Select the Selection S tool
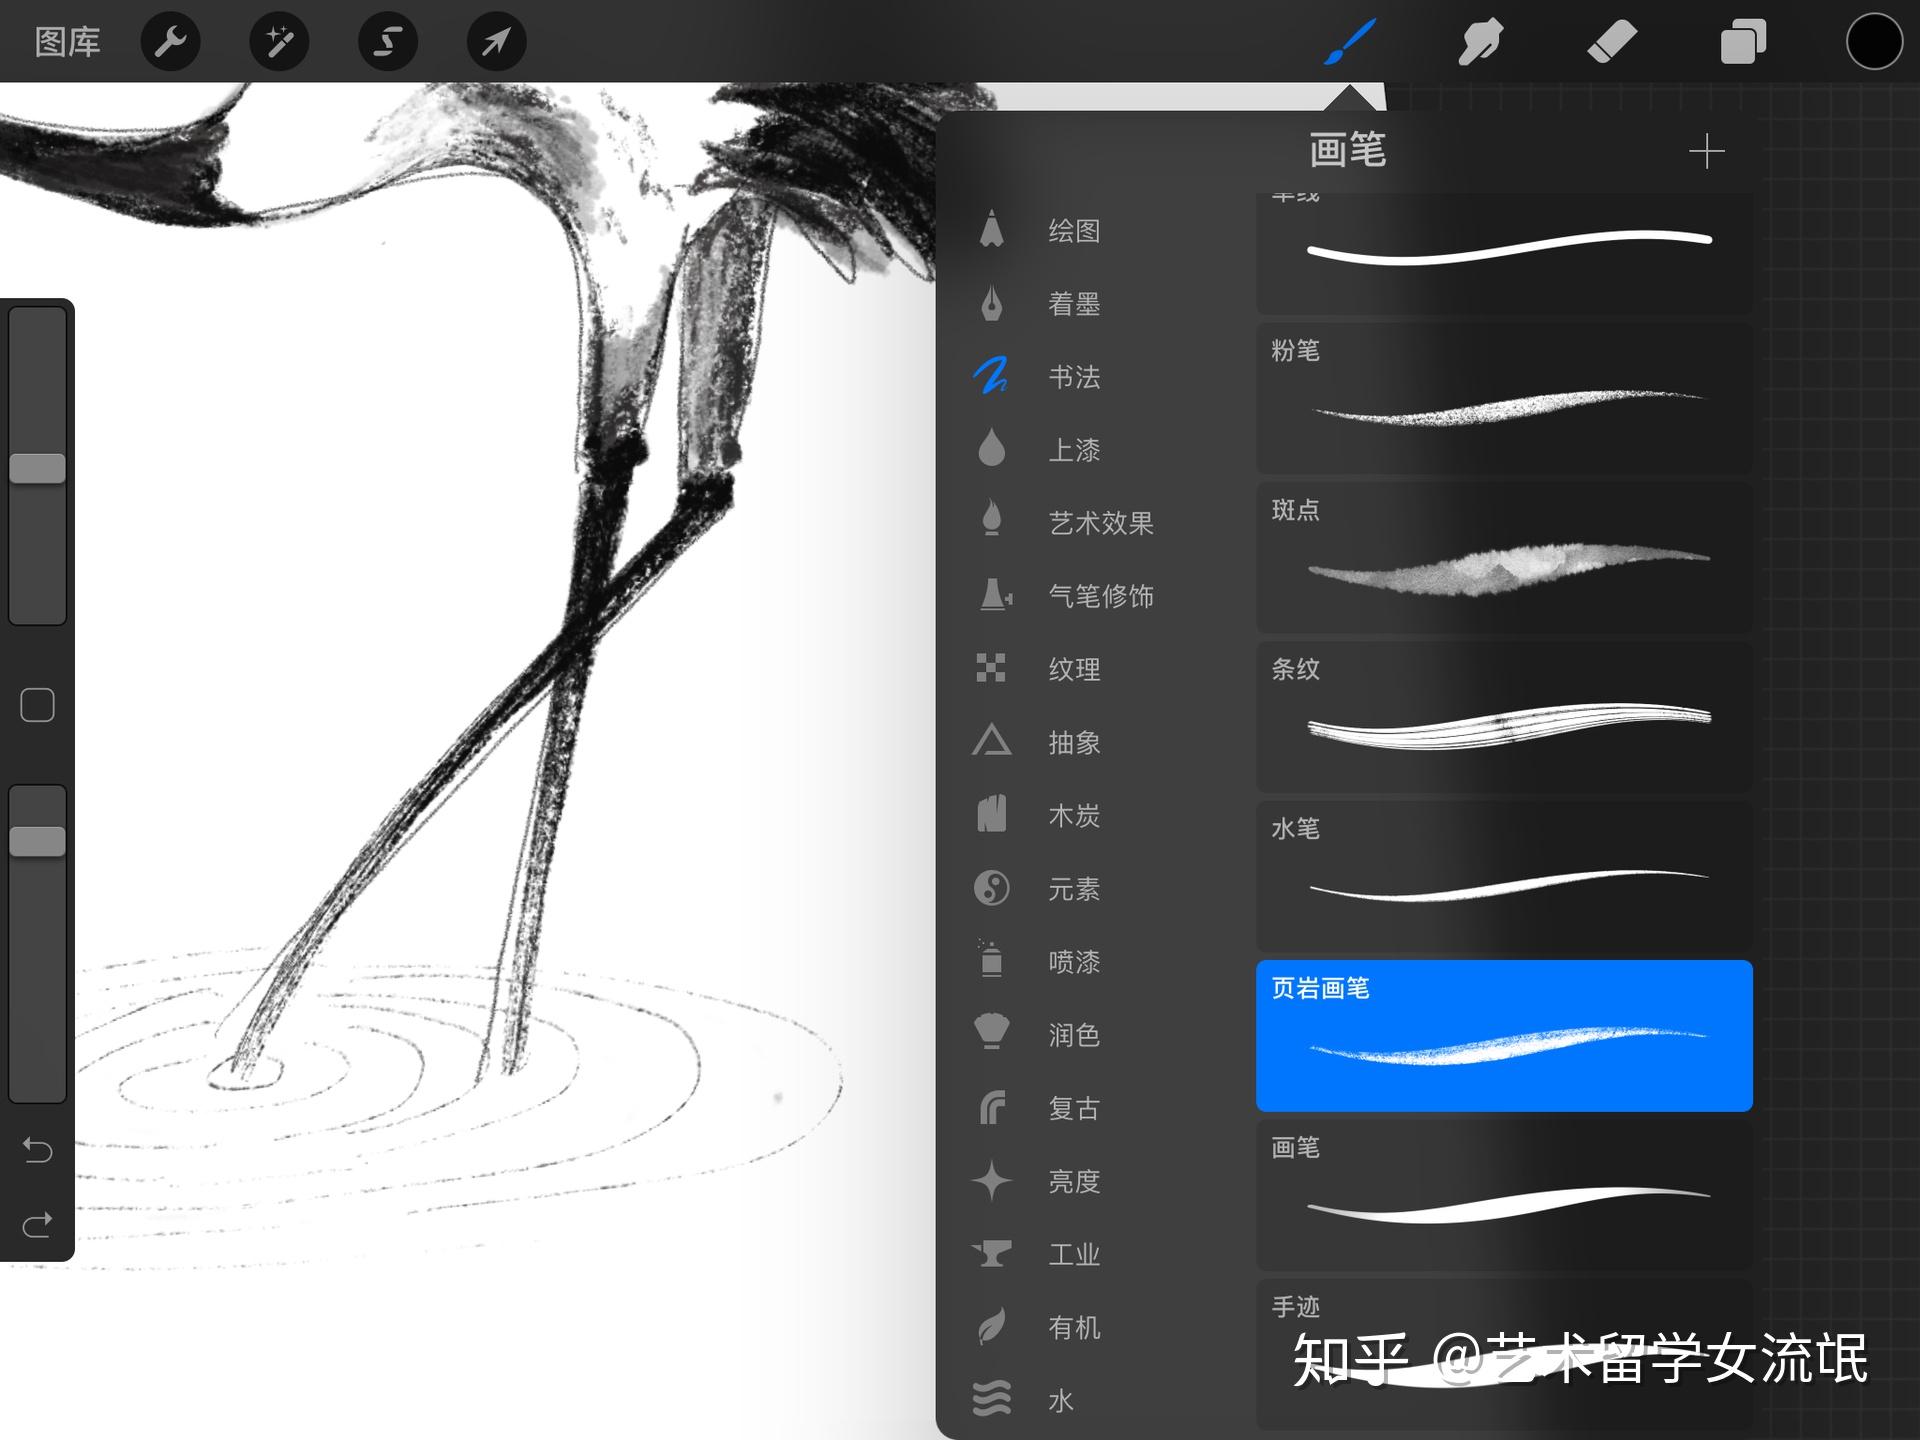Screen dimensions: 1920x1440 click(x=388, y=42)
